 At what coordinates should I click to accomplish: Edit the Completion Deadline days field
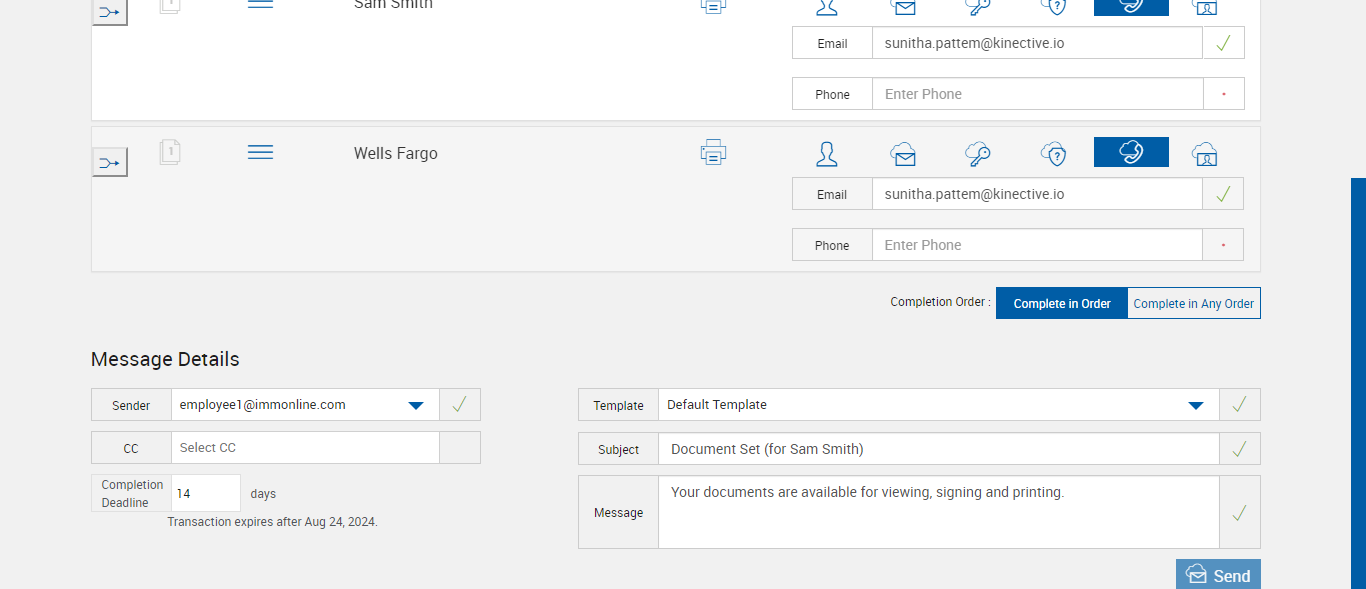206,493
